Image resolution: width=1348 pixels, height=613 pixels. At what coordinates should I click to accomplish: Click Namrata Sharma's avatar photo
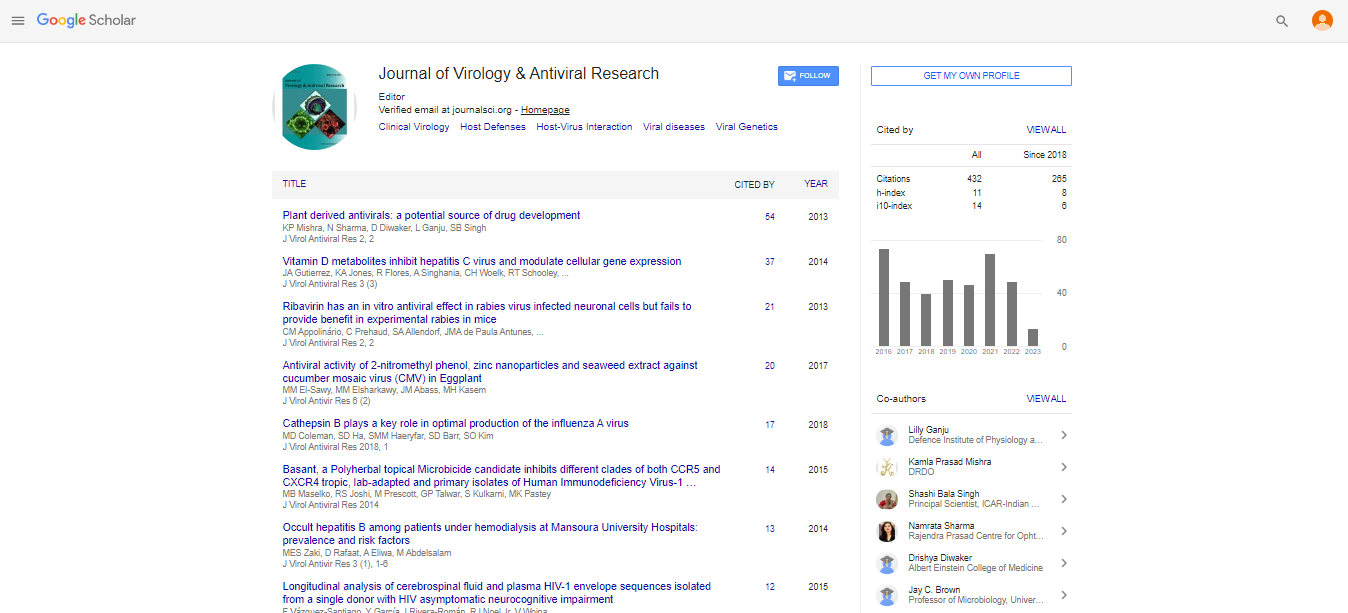click(887, 531)
